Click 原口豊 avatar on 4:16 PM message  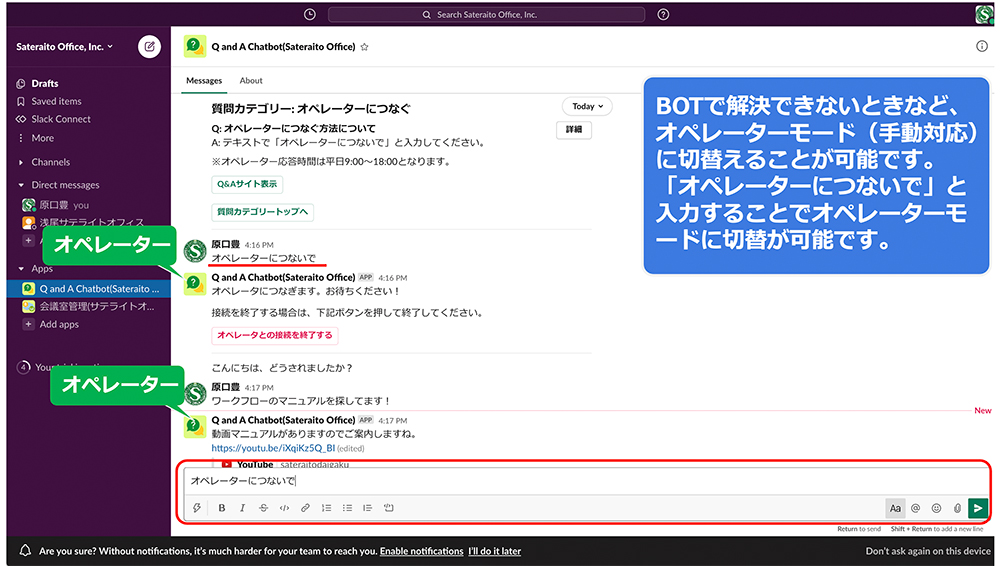pos(195,251)
